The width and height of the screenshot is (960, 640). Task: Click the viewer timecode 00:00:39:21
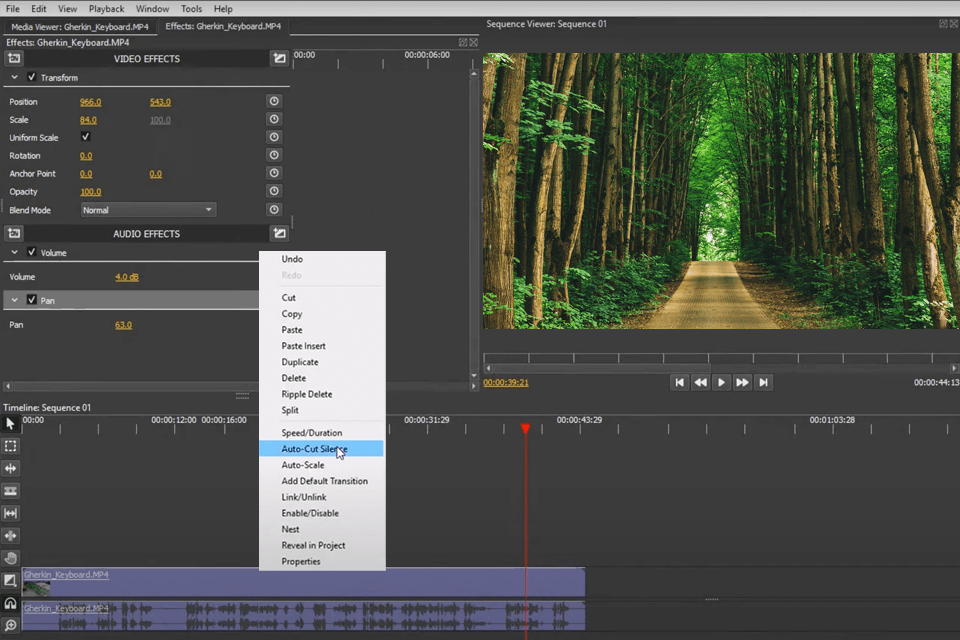click(x=506, y=382)
